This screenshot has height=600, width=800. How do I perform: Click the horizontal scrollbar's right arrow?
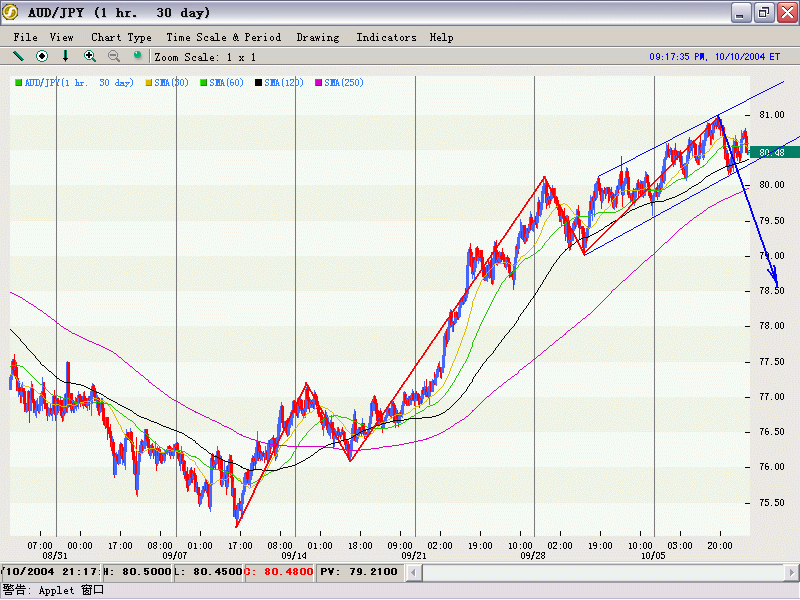click(x=792, y=572)
